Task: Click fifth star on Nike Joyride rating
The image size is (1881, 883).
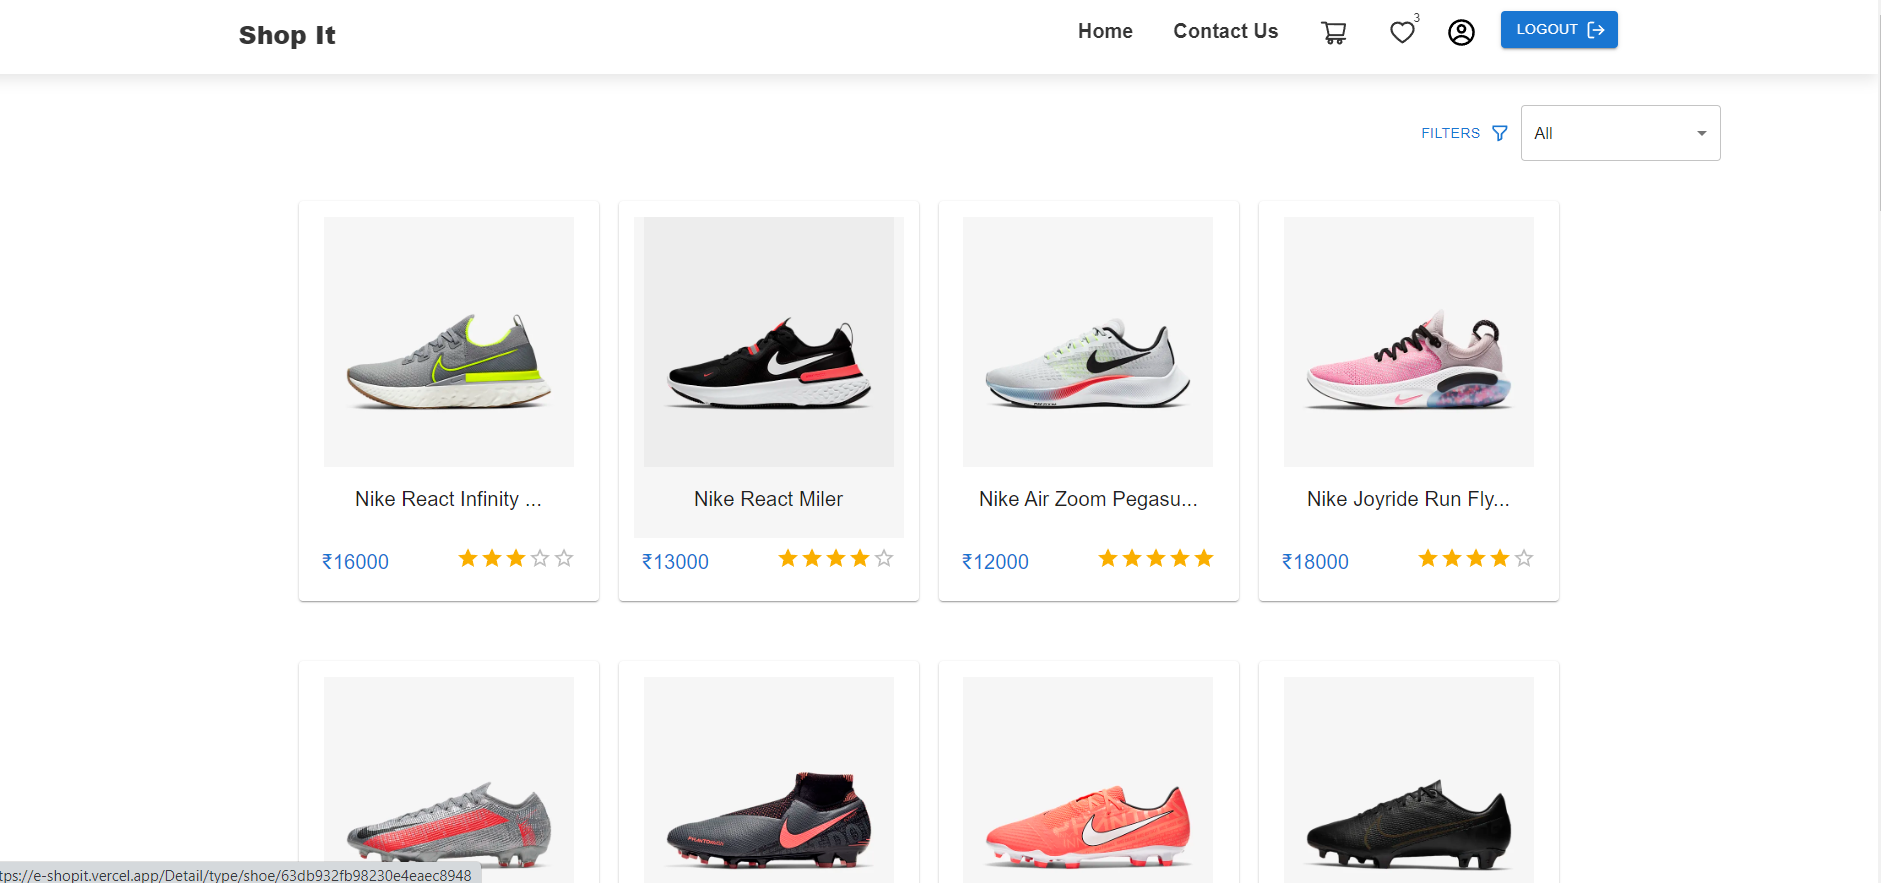Action: click(x=1524, y=558)
